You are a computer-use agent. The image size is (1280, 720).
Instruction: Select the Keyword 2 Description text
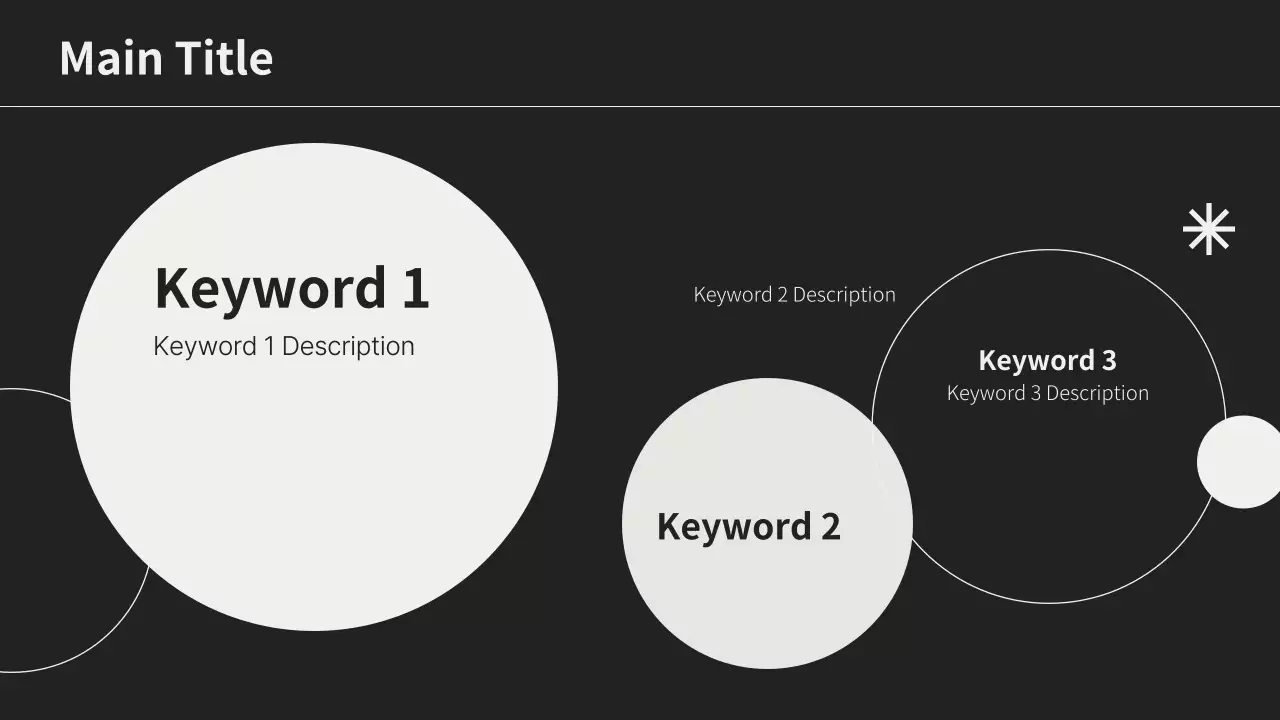[794, 295]
